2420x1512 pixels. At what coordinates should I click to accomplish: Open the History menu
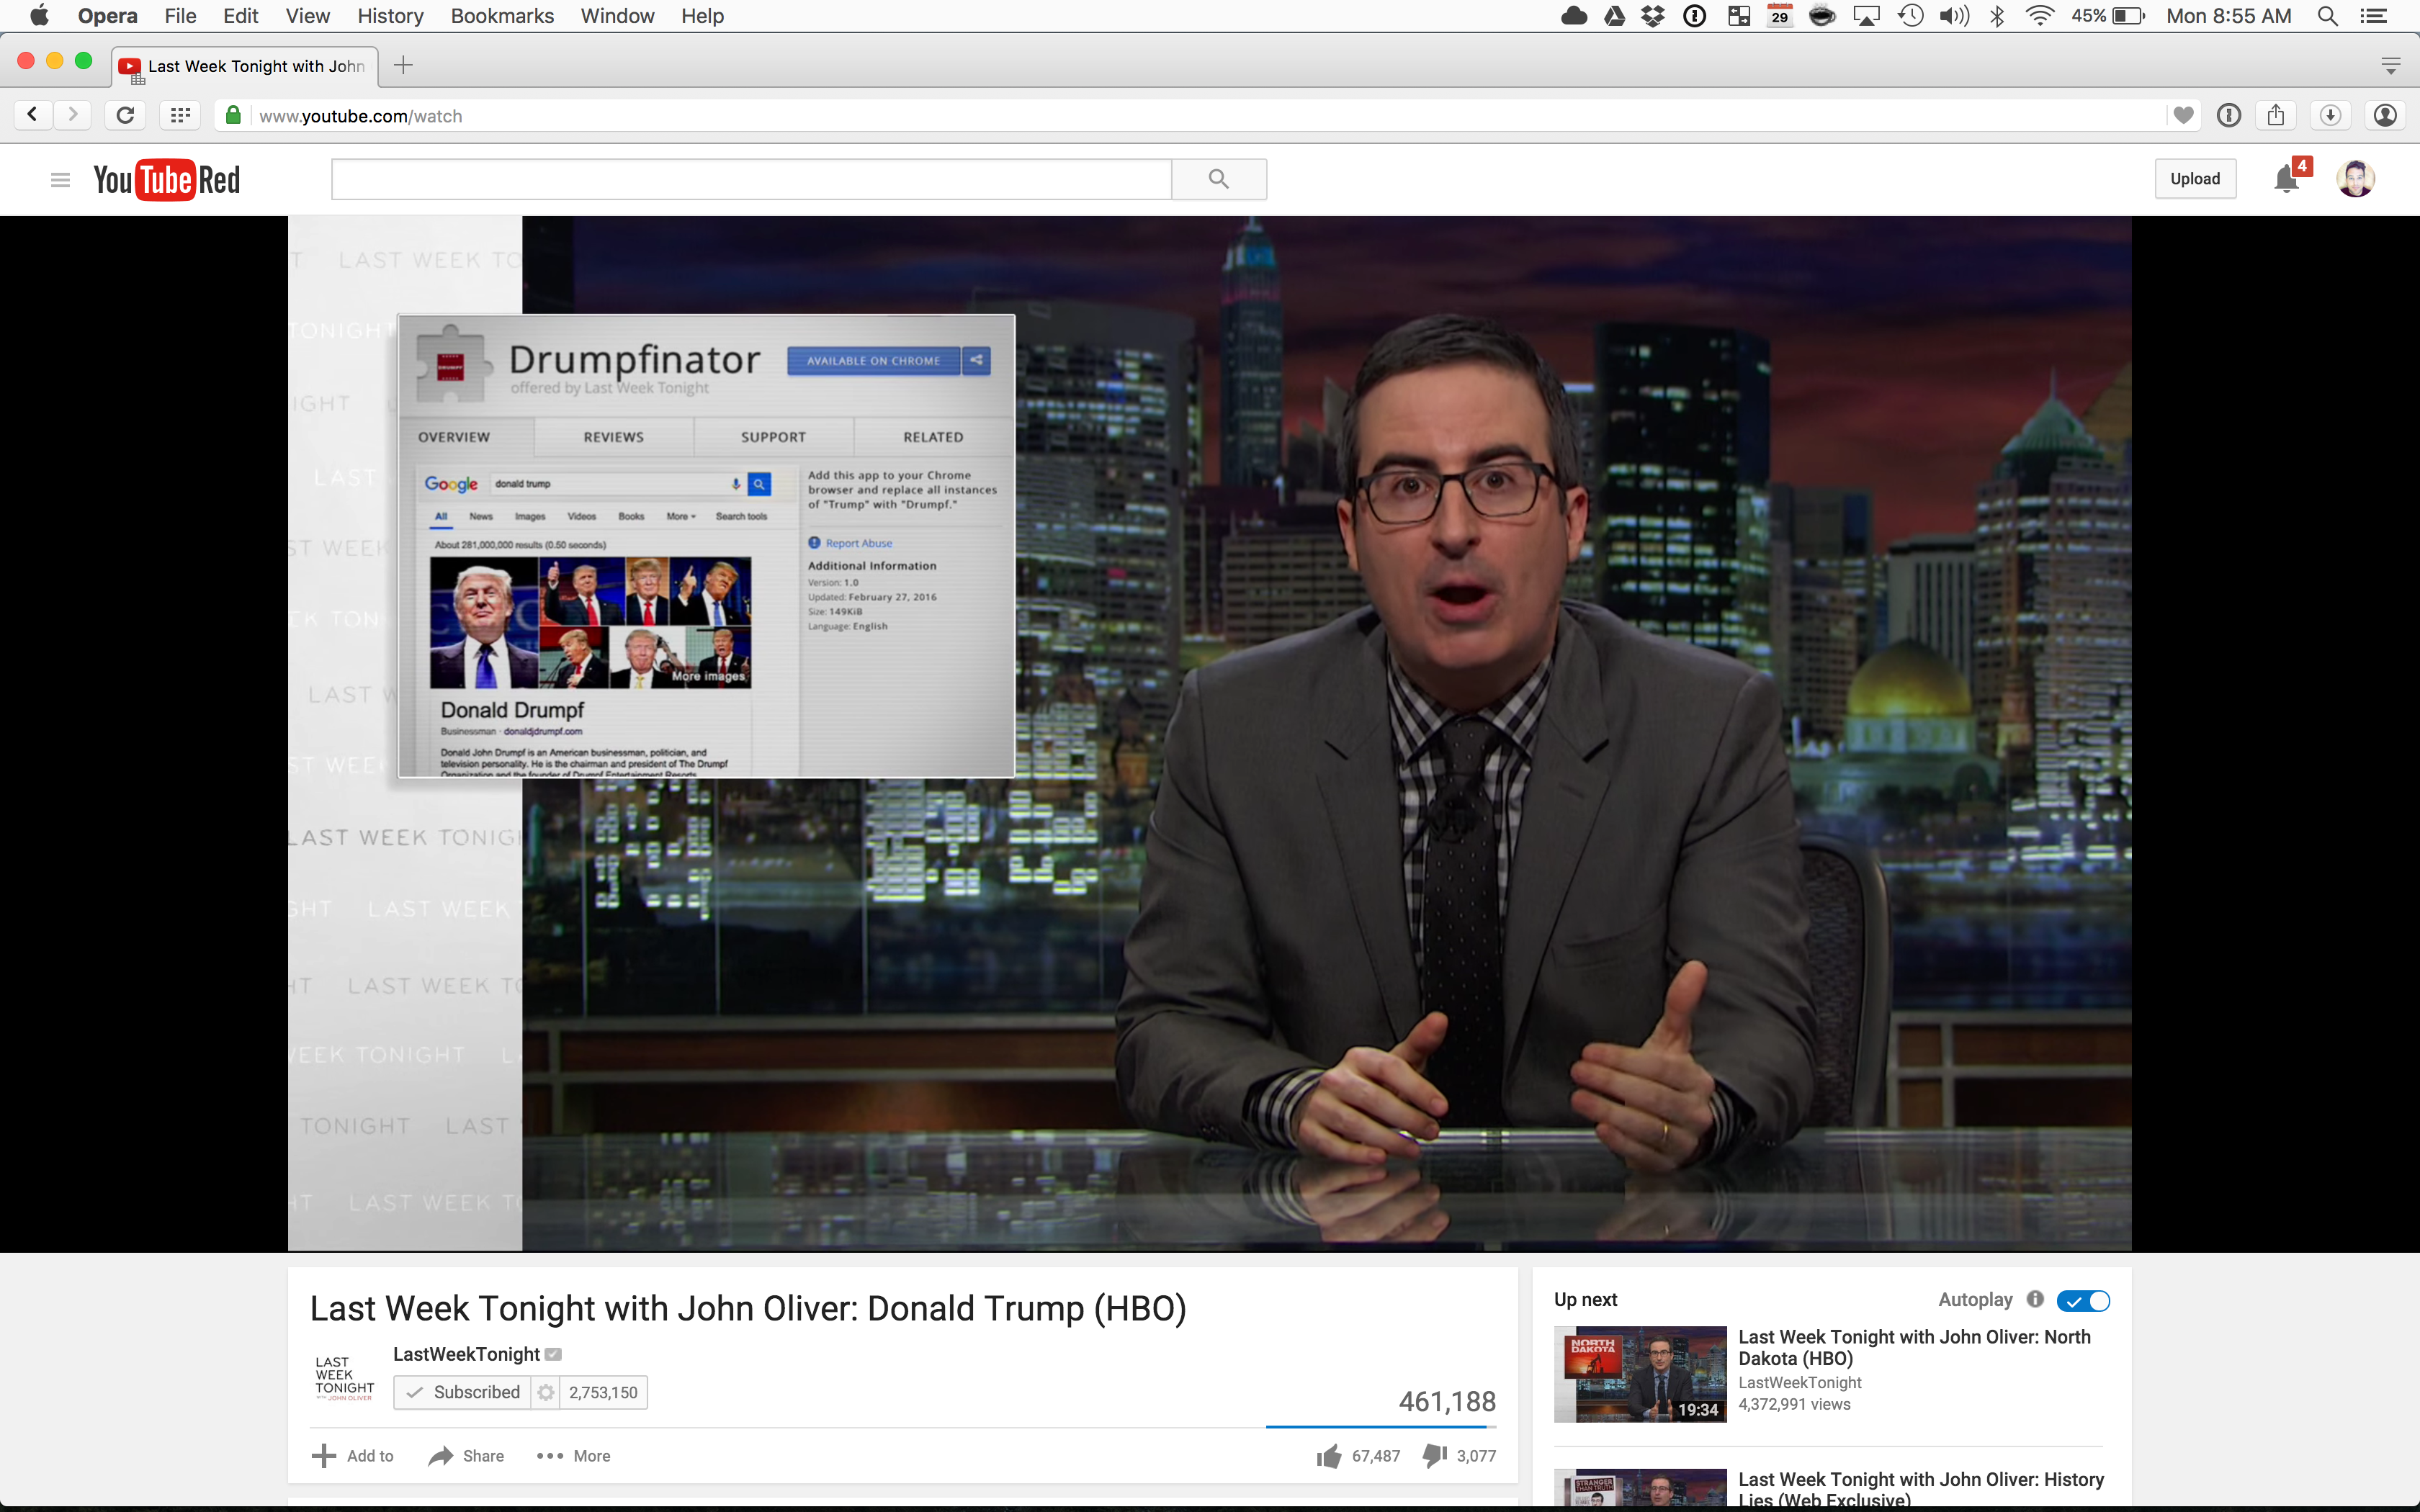pyautogui.click(x=390, y=16)
